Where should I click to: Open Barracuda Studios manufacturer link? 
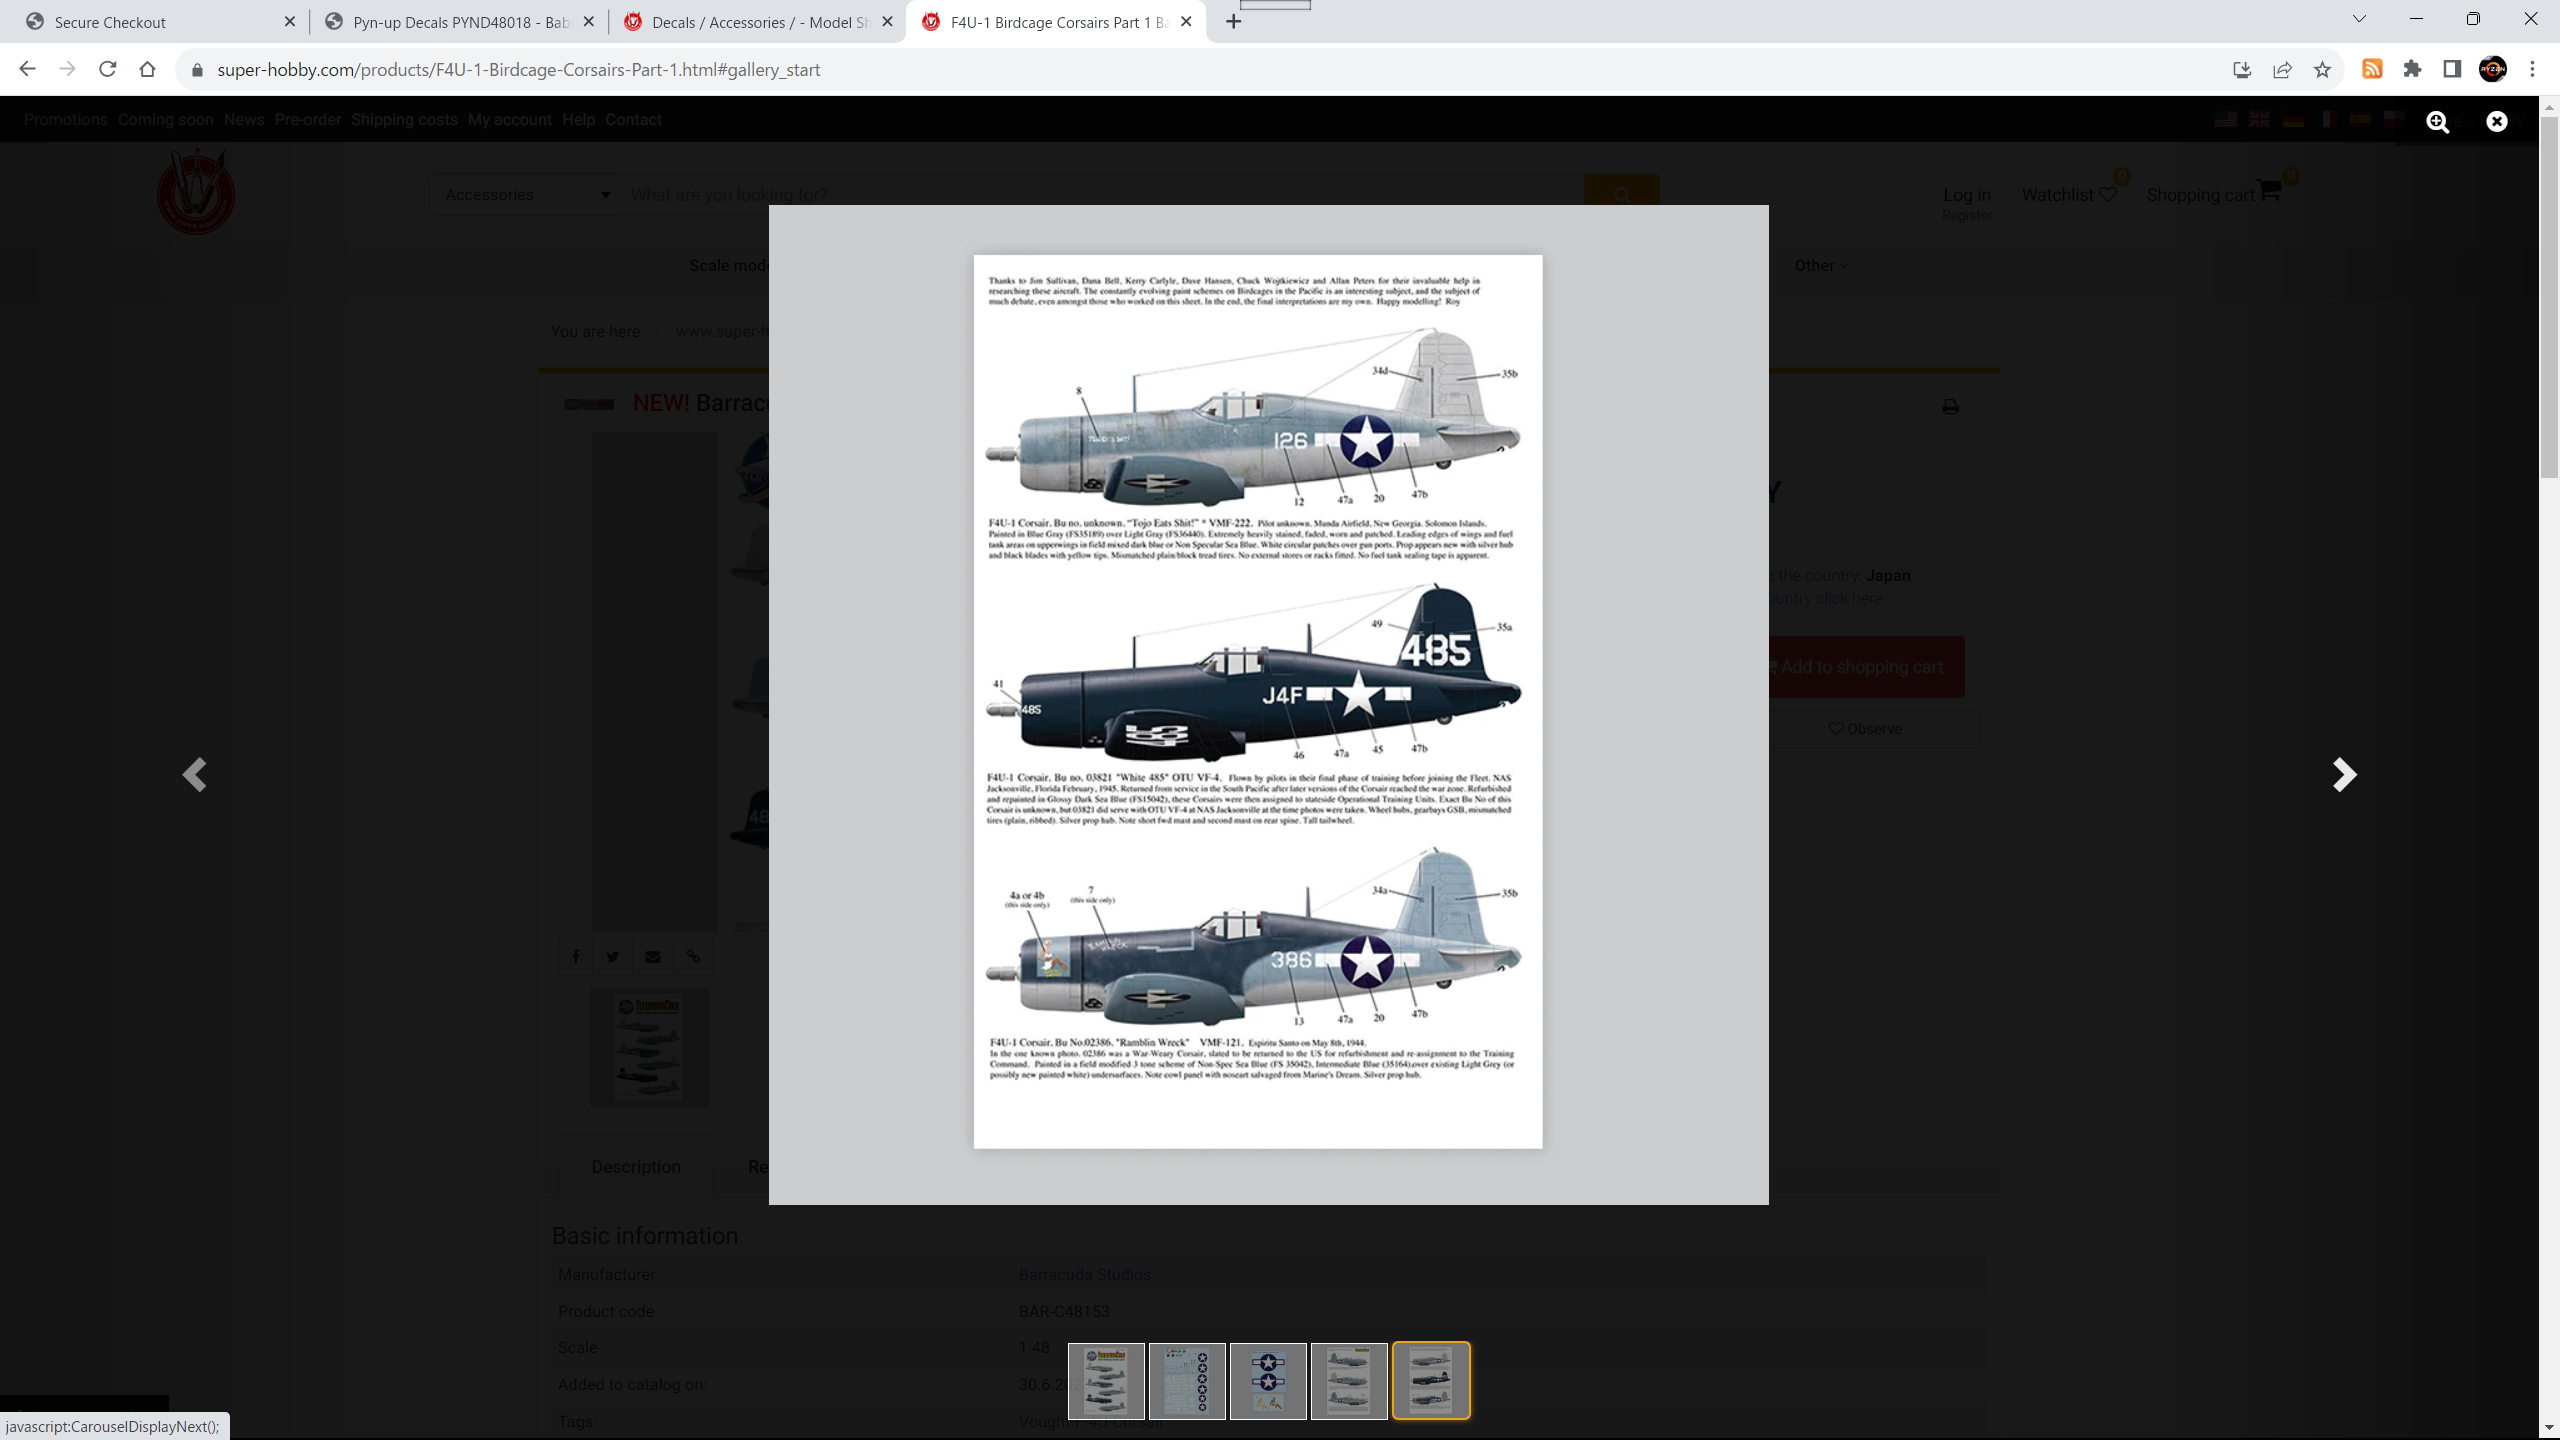[x=1084, y=1274]
